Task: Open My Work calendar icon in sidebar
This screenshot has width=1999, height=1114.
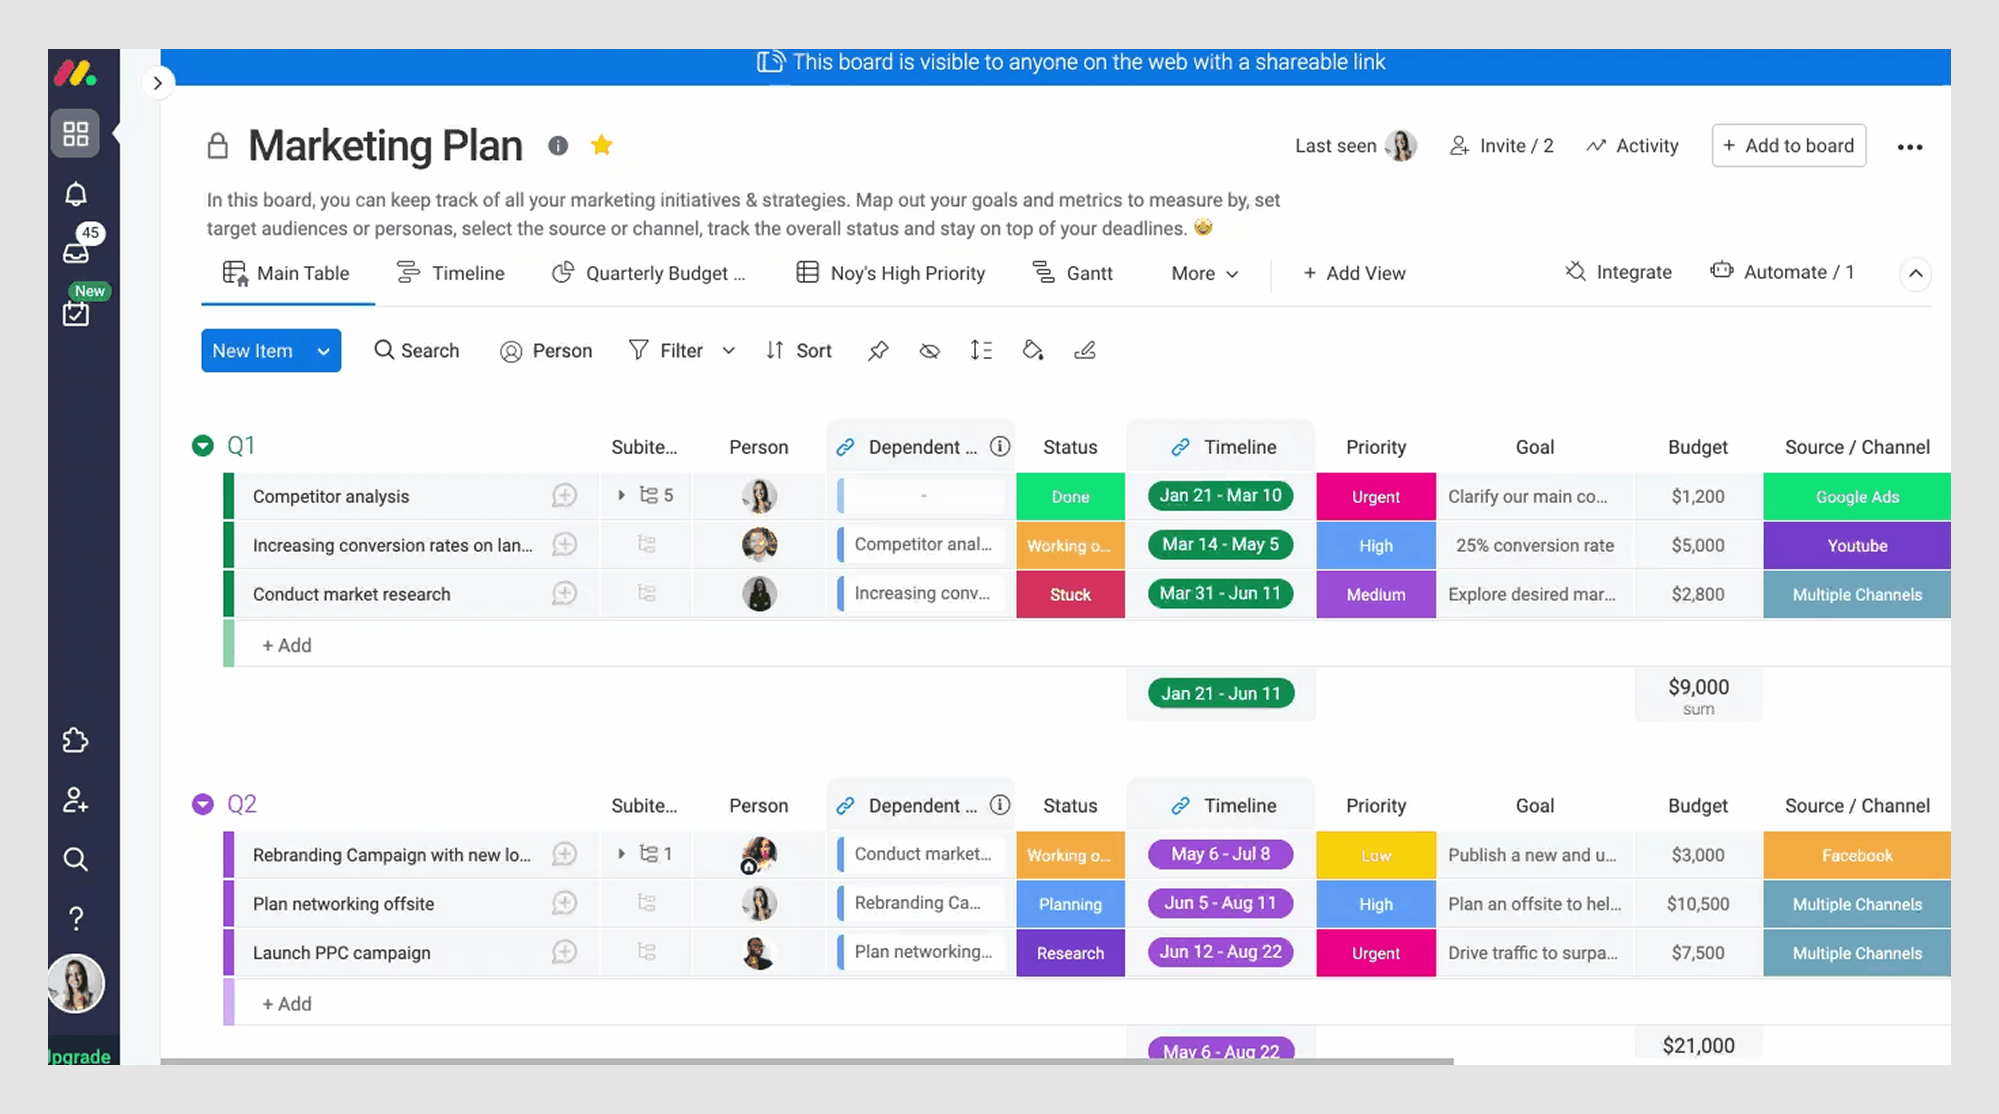Action: click(75, 313)
